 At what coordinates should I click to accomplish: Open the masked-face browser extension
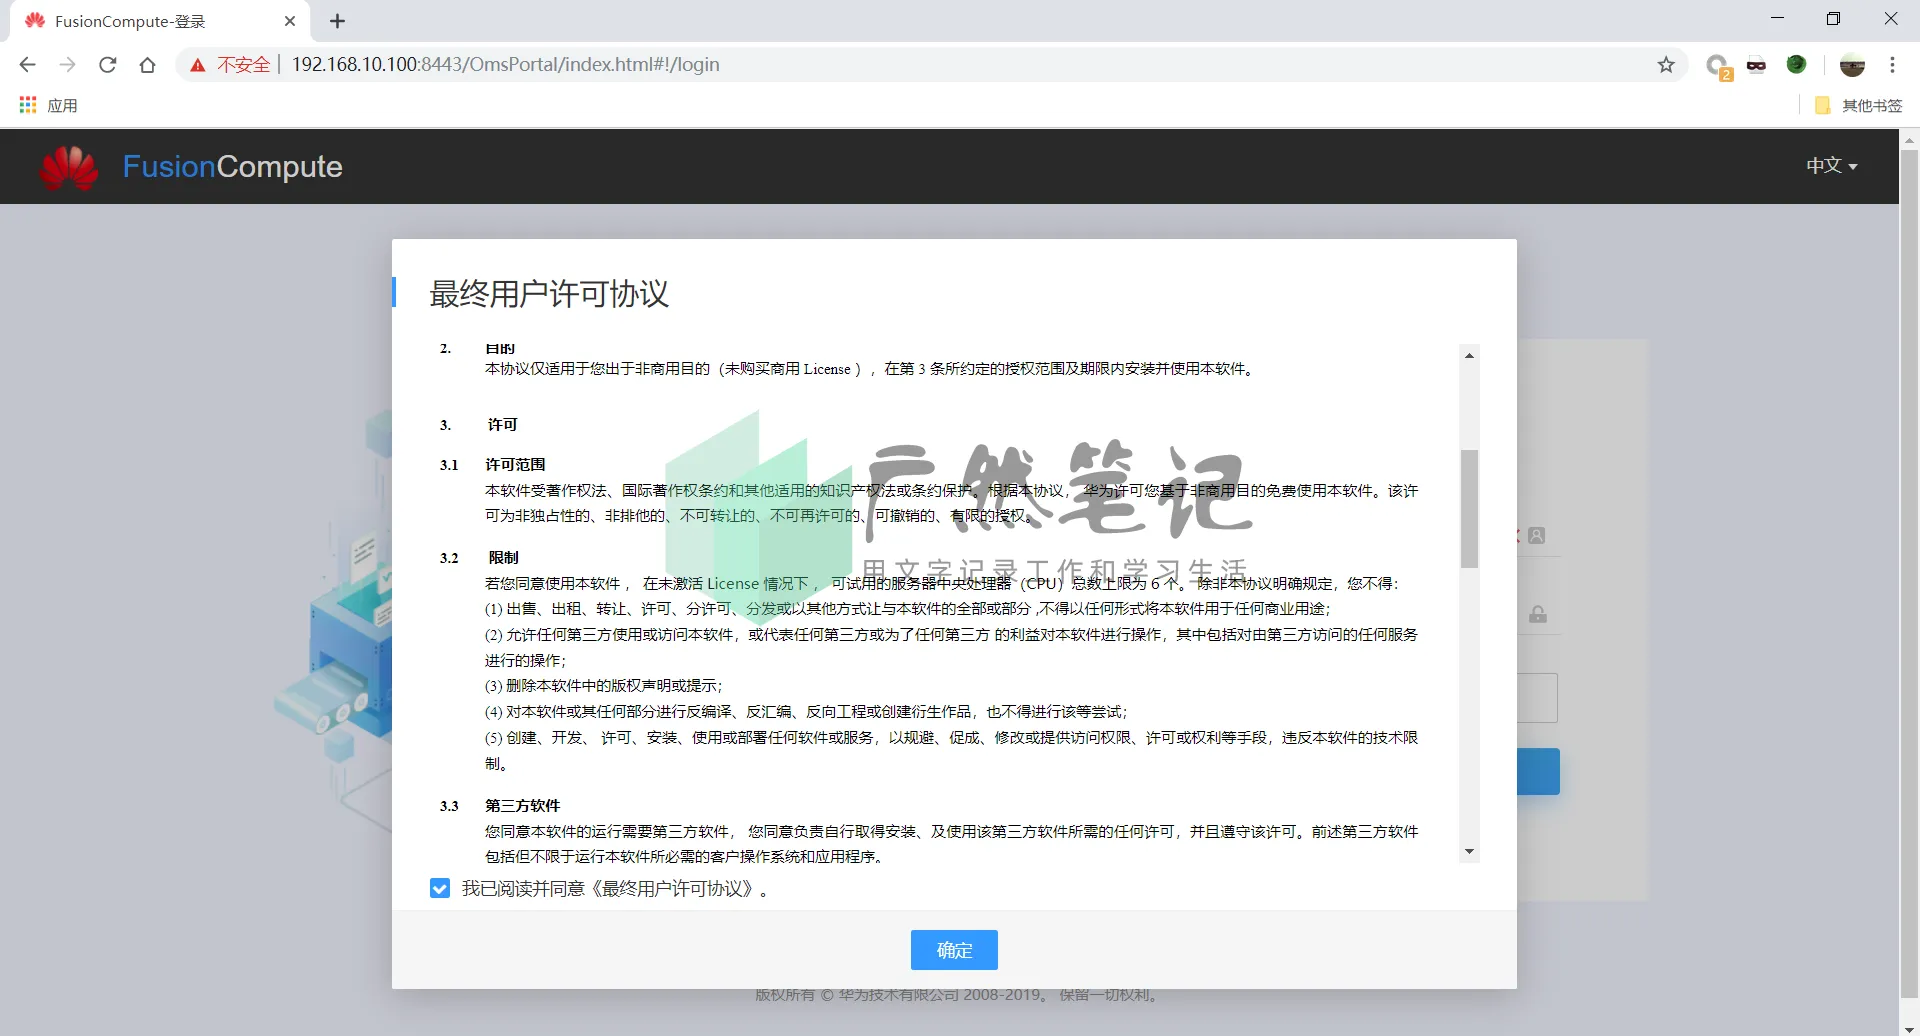coord(1757,65)
